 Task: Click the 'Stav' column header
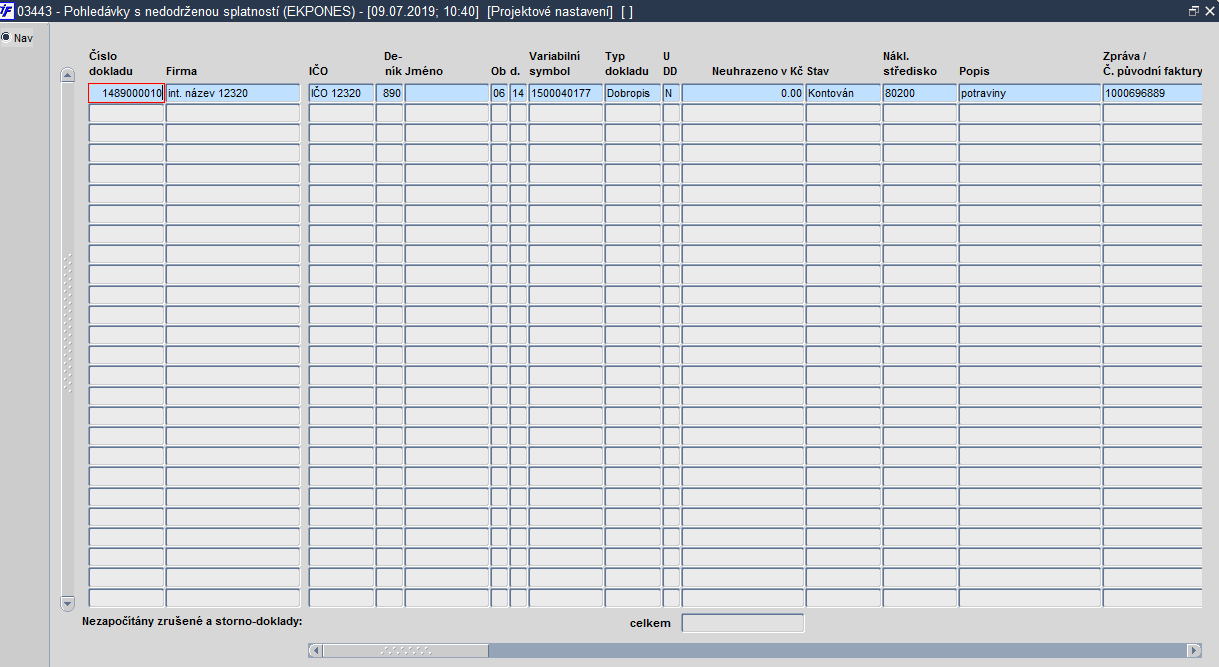click(x=818, y=72)
